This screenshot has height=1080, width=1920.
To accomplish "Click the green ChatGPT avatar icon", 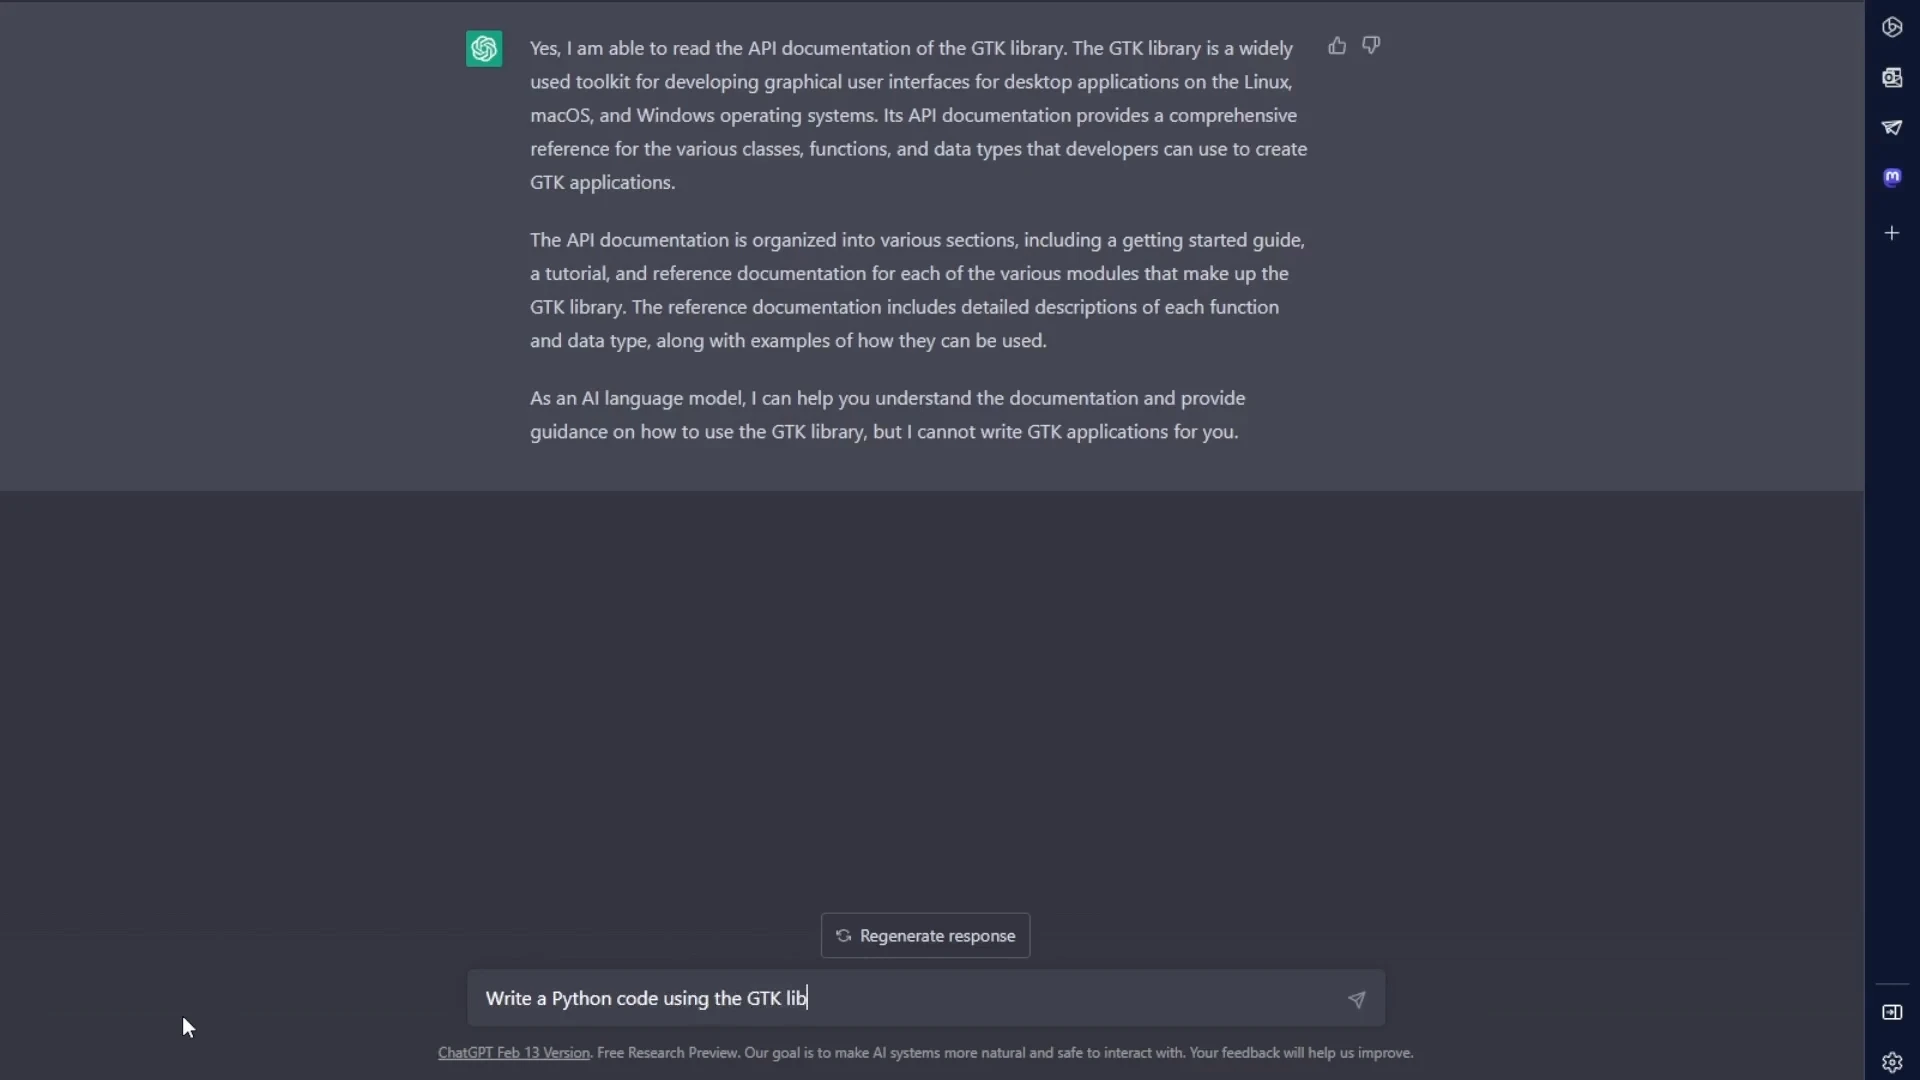I will (x=484, y=48).
